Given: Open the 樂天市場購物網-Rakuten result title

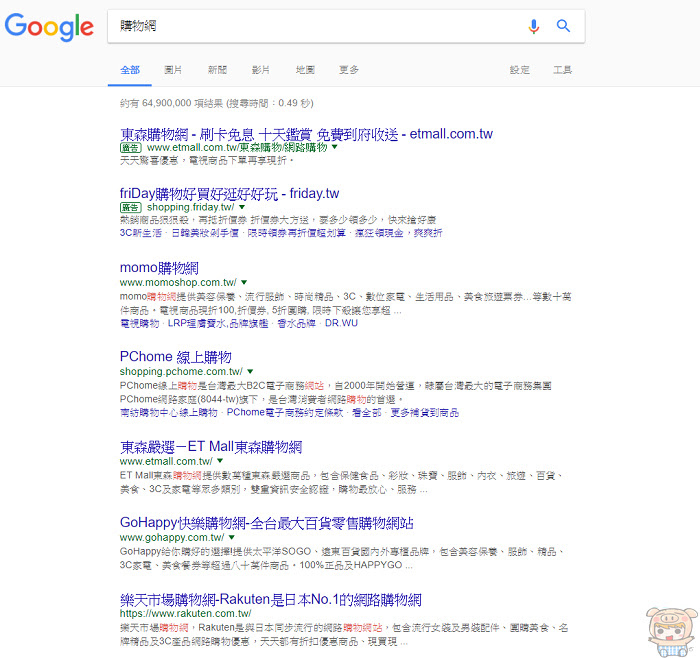Looking at the screenshot, I should coord(271,600).
